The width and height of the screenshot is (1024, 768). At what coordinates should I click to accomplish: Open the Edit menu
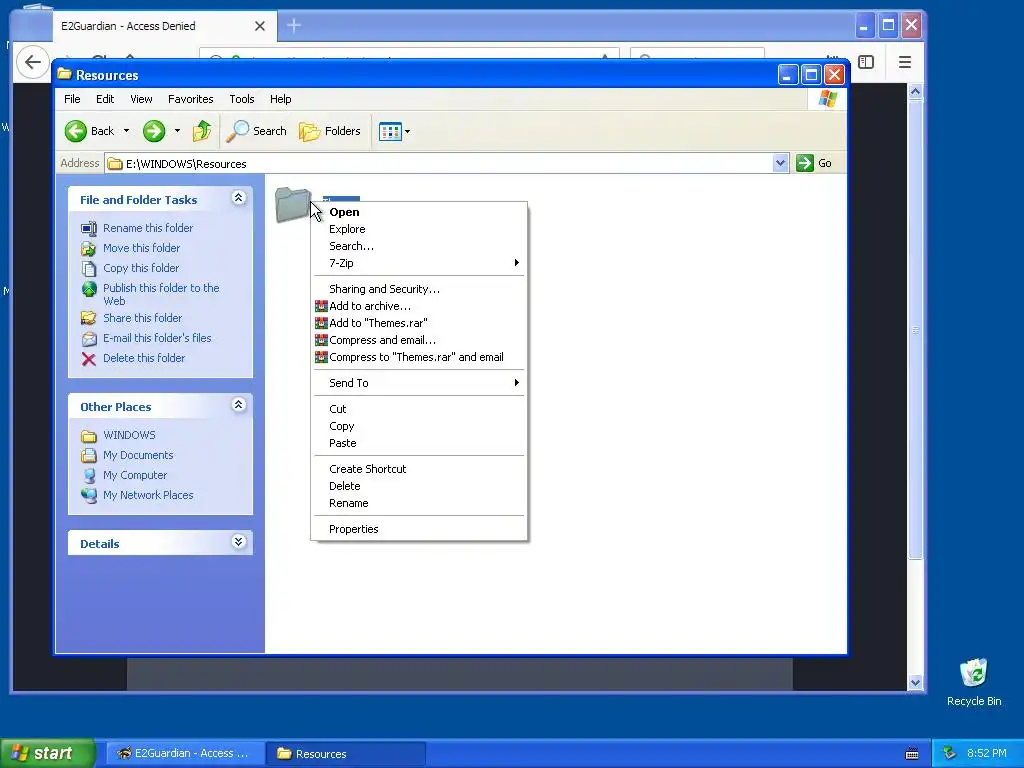pyautogui.click(x=104, y=99)
